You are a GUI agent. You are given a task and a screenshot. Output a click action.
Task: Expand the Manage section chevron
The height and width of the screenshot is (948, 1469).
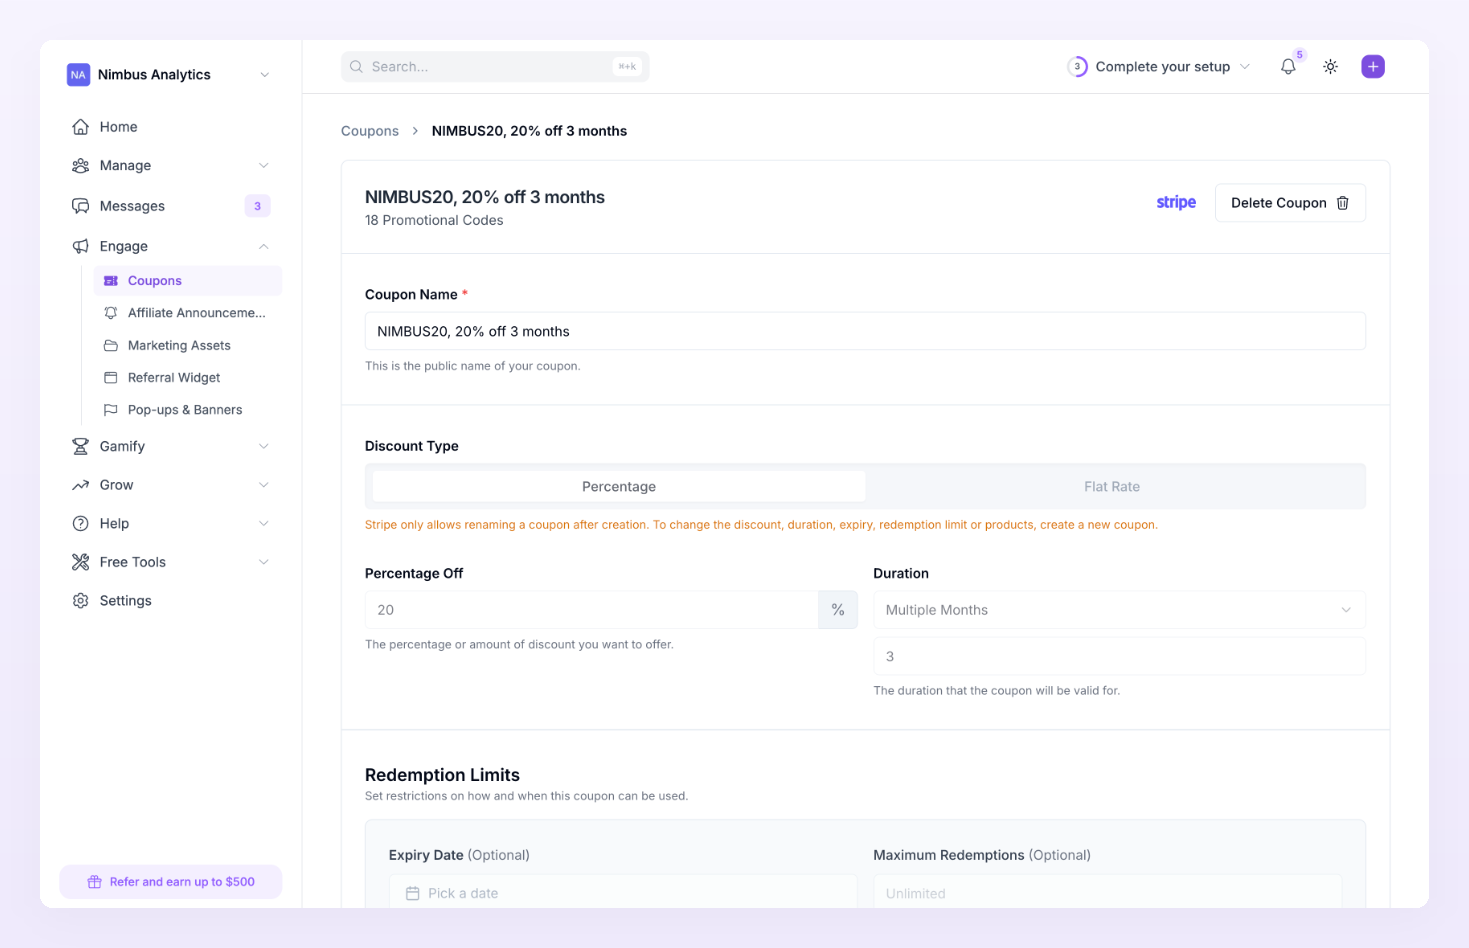264,166
